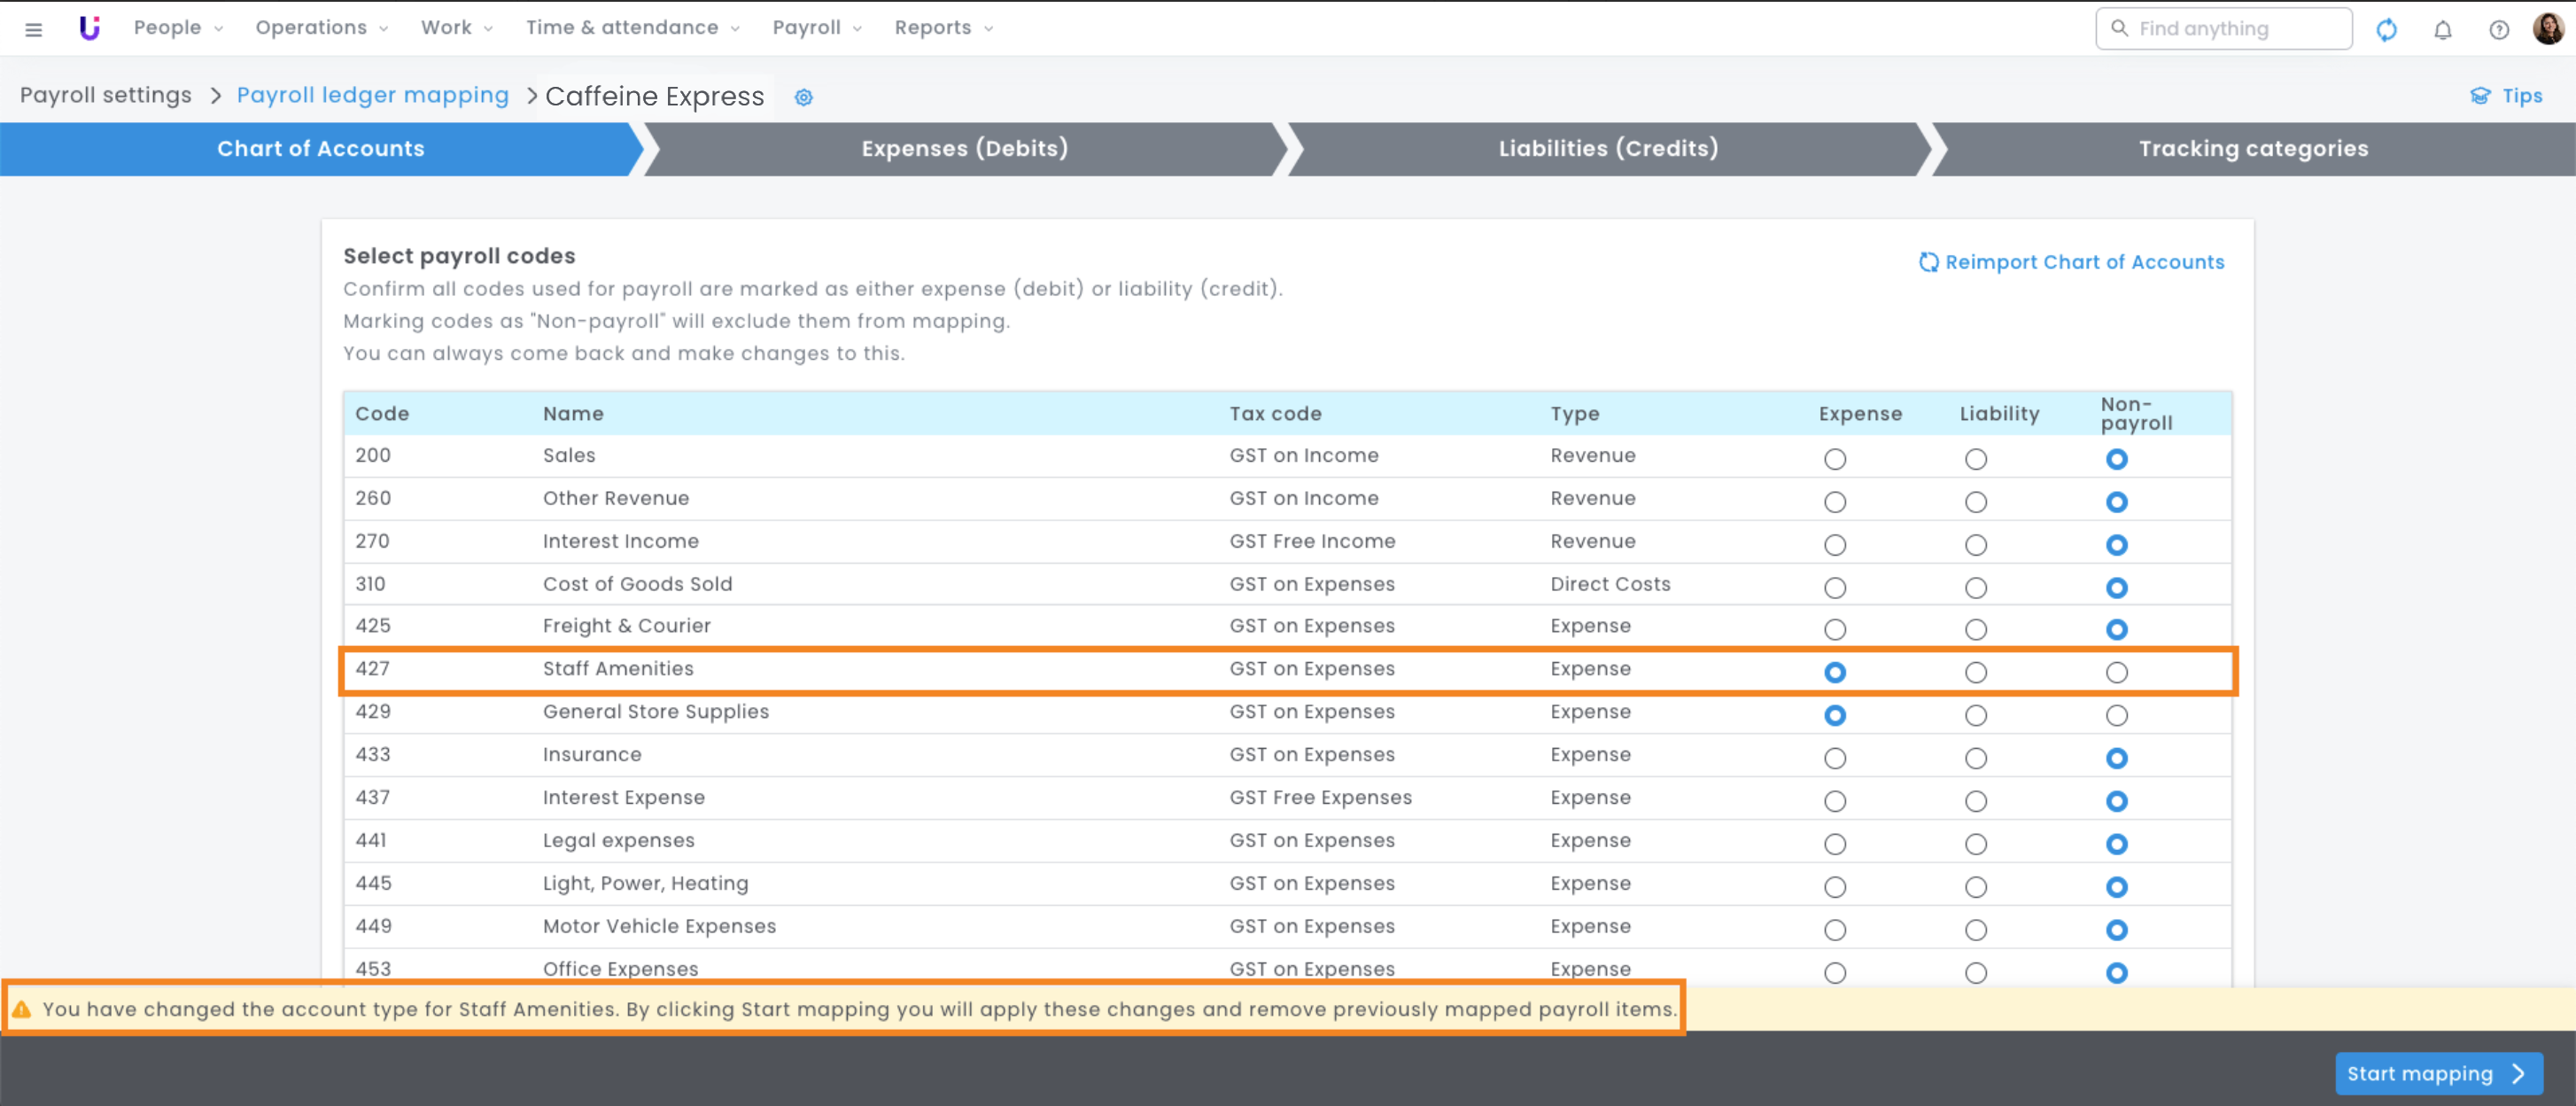Mark Staff Amenities as Non-payroll
The height and width of the screenshot is (1106, 2576).
[x=2116, y=672]
